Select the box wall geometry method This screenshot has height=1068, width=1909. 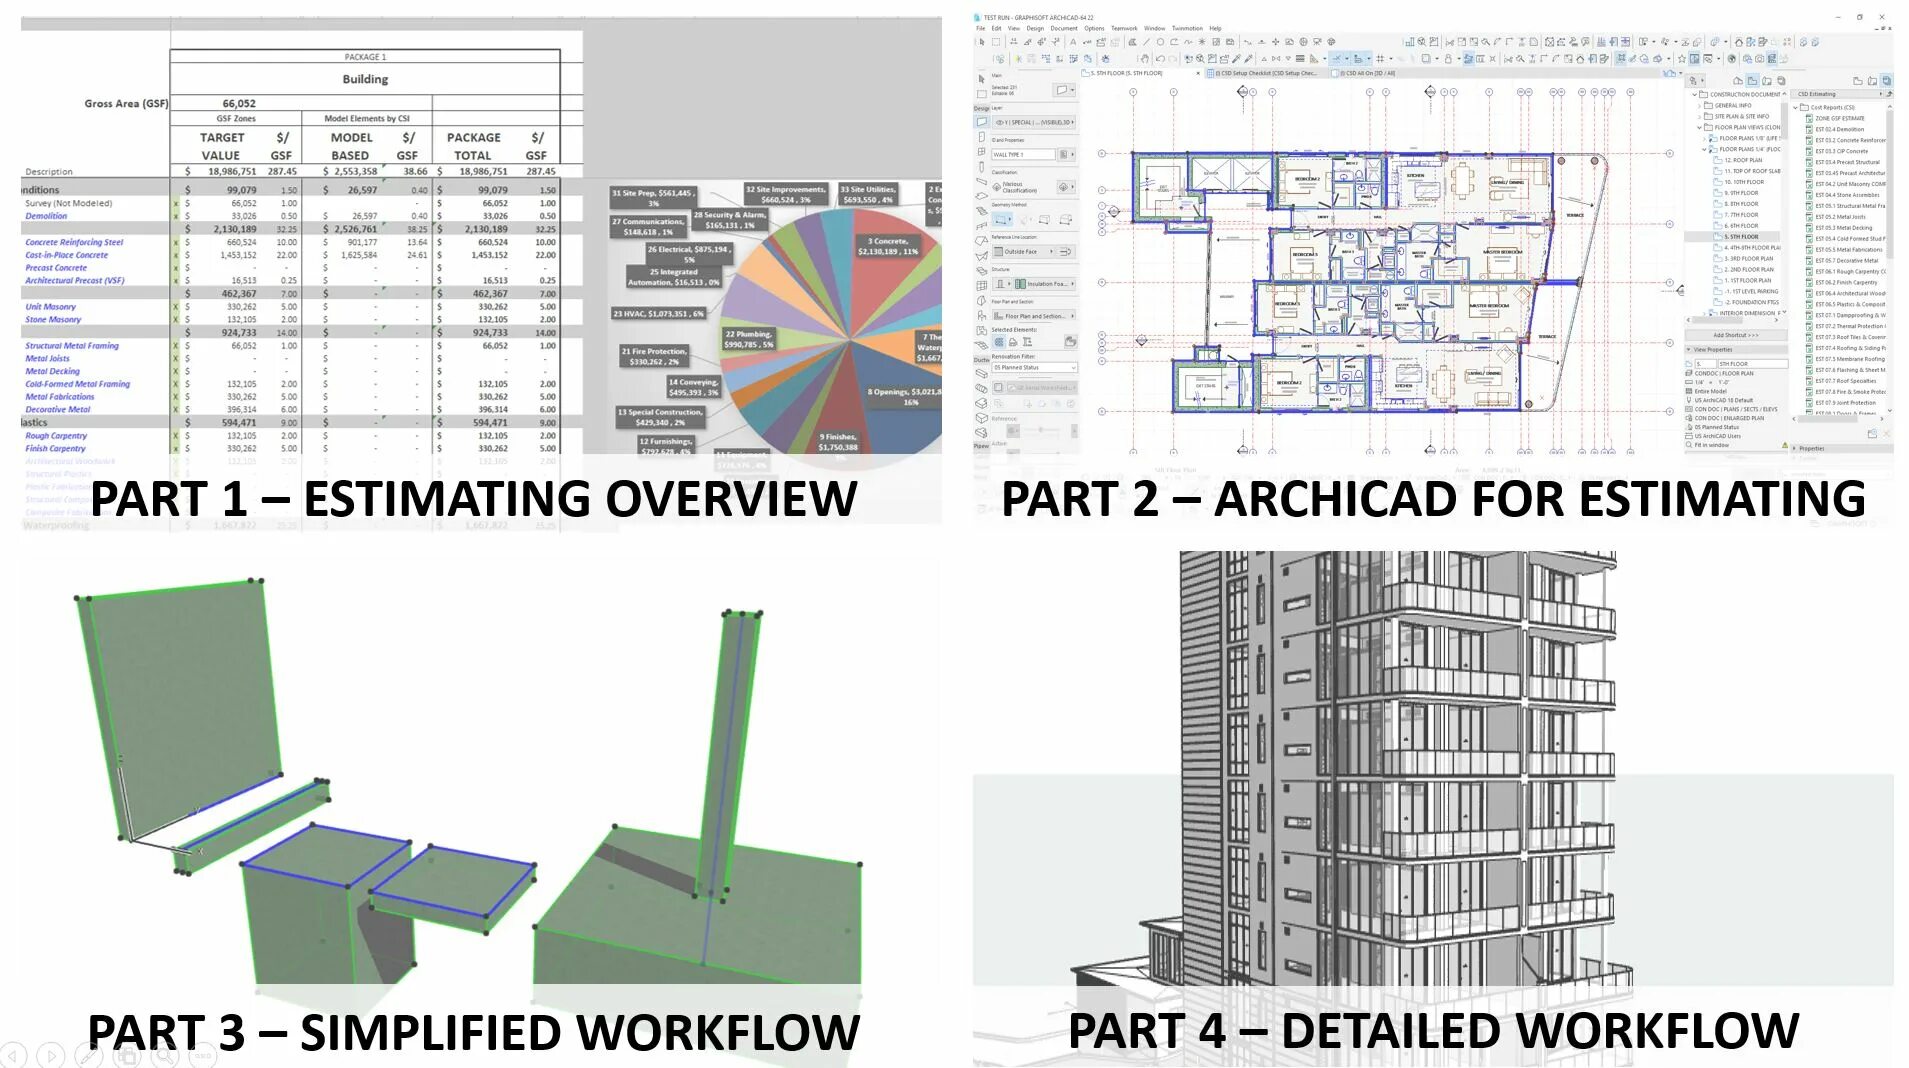tap(1066, 219)
